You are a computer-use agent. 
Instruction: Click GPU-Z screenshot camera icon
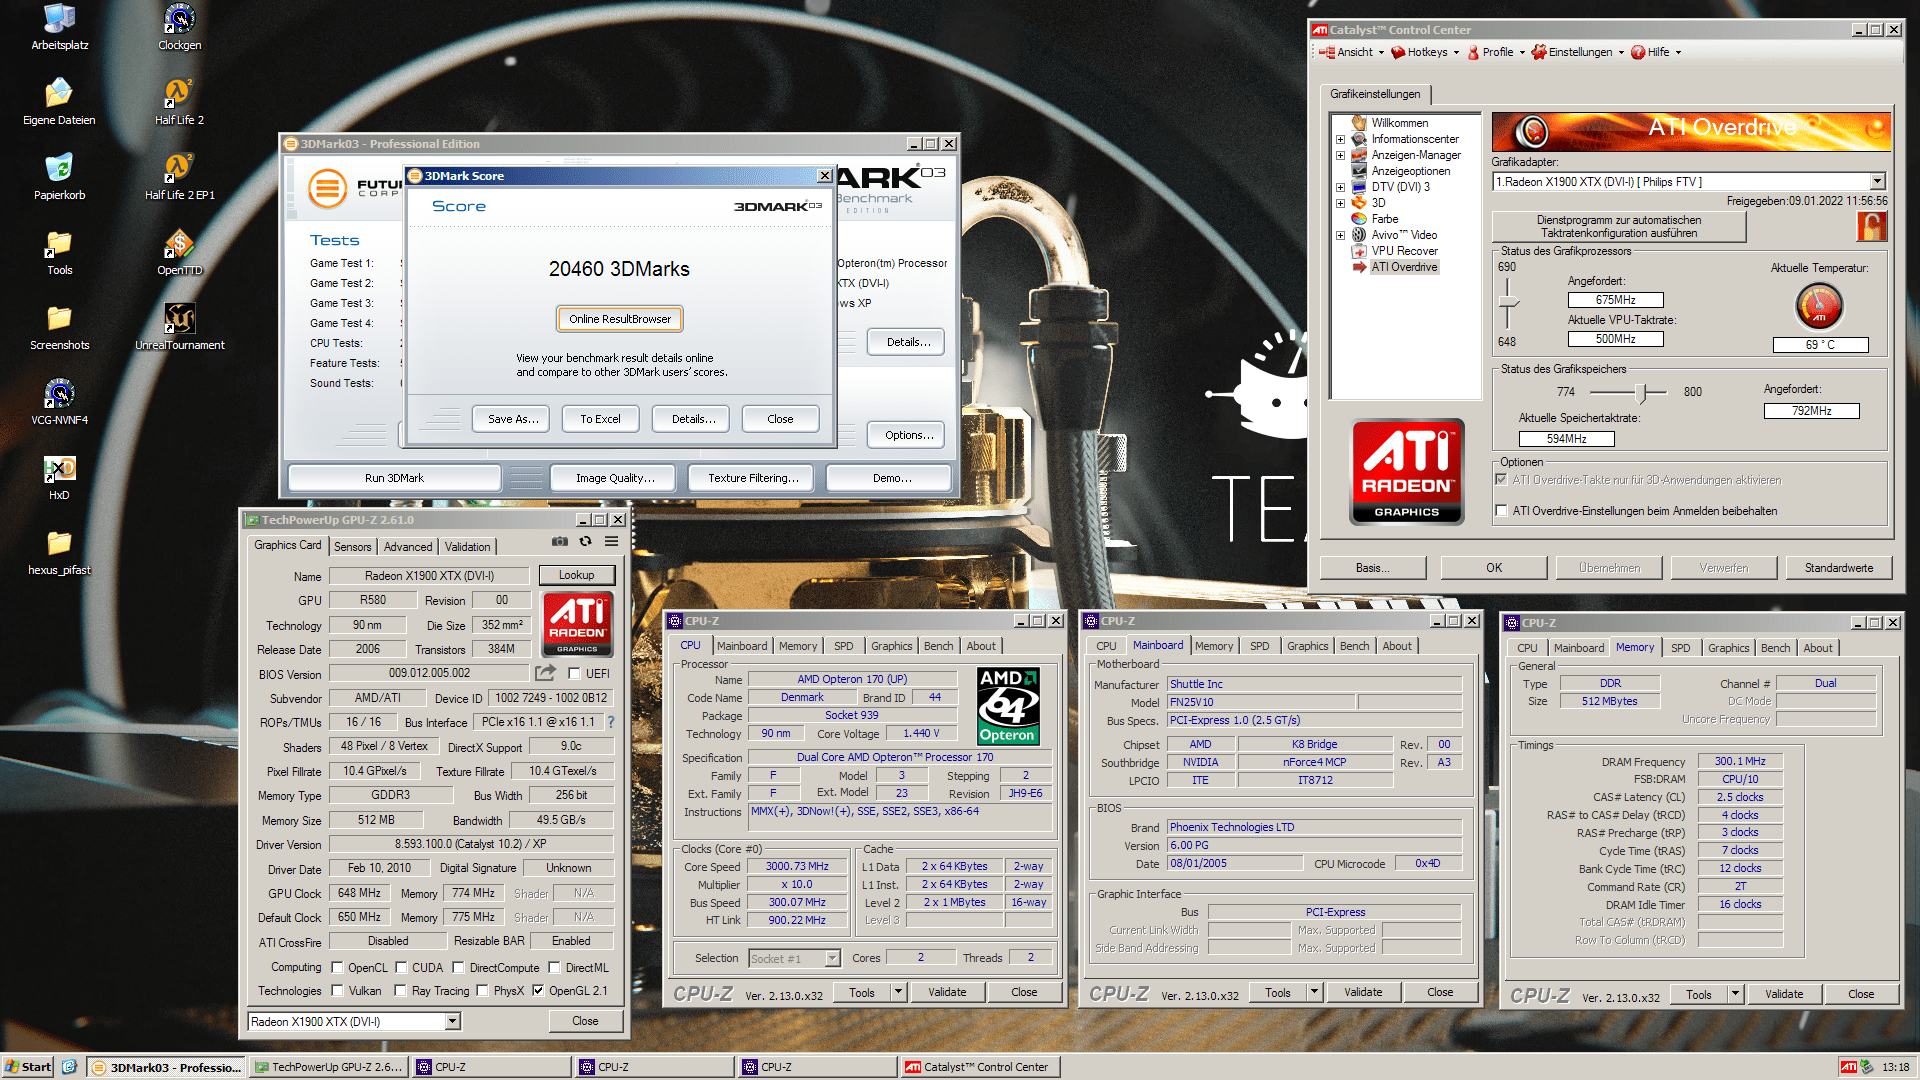point(559,541)
